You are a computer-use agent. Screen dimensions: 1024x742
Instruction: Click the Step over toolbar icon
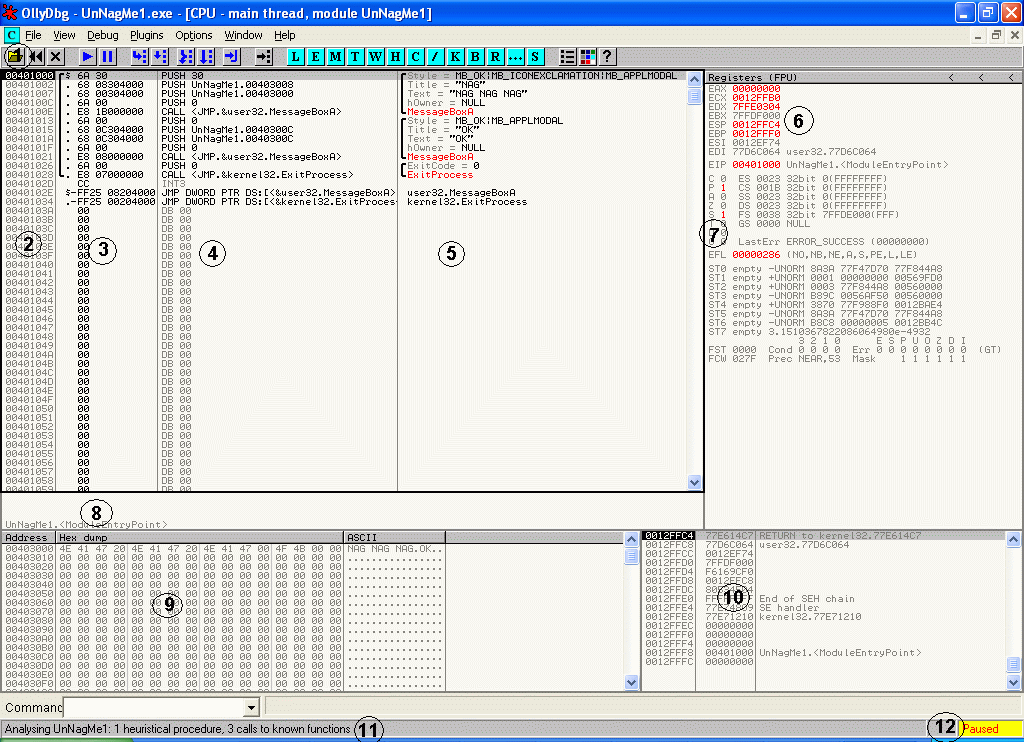[x=159, y=57]
